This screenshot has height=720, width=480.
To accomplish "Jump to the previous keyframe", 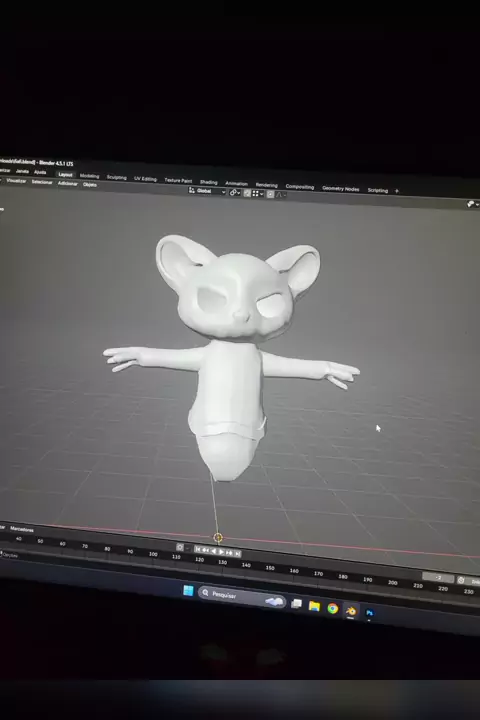I will 205,550.
